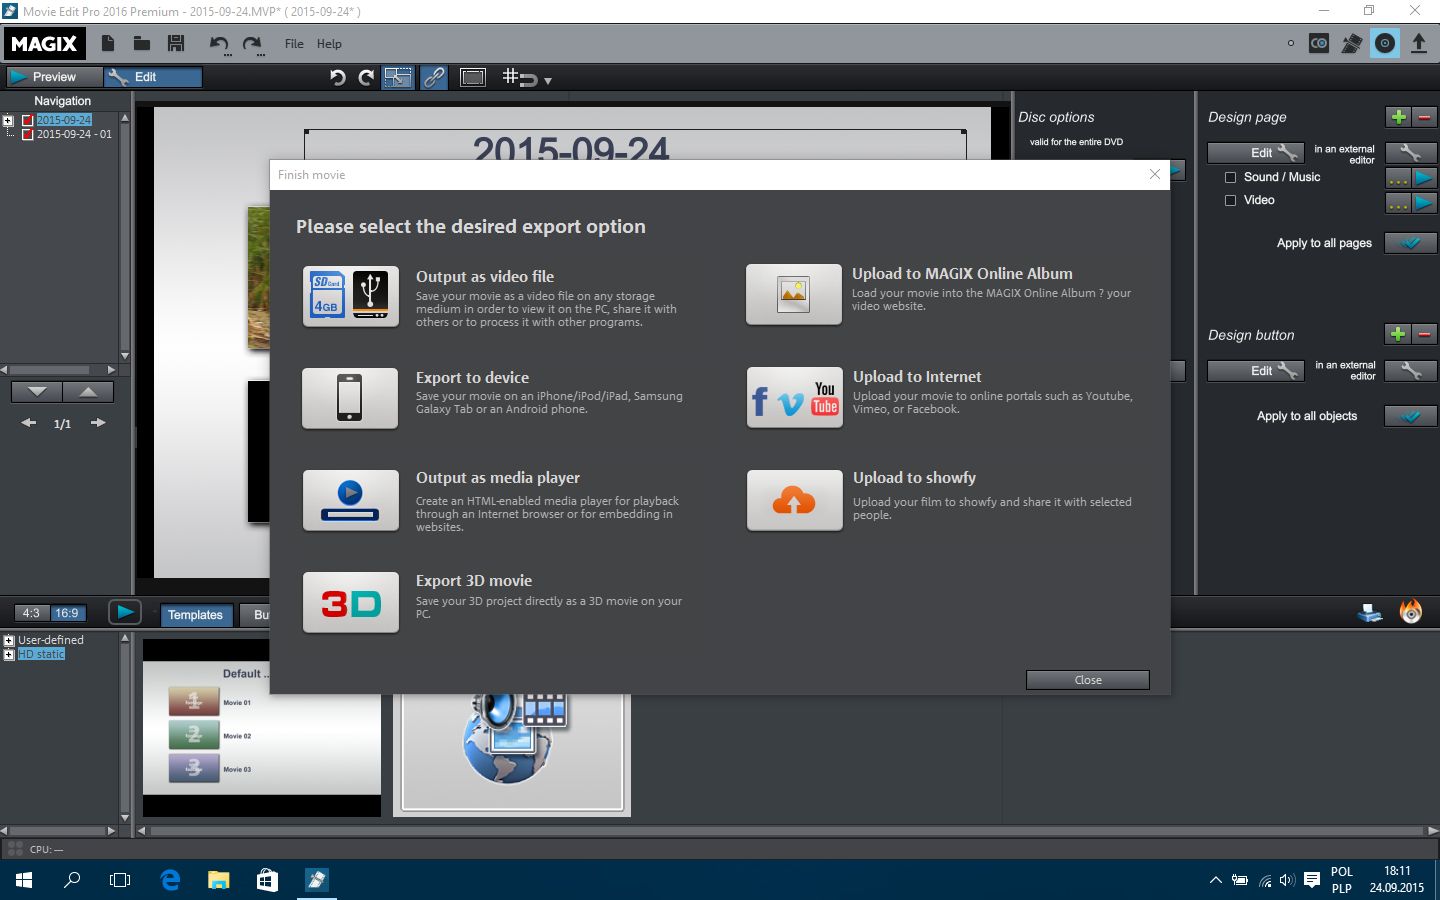This screenshot has height=900, width=1440.
Task: Save the project with the floppy disk icon
Action: pos(176,43)
